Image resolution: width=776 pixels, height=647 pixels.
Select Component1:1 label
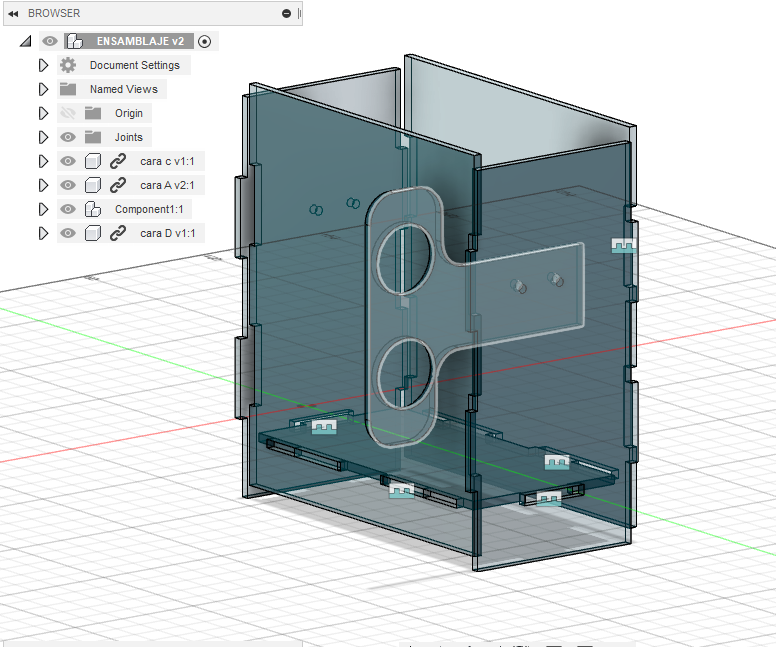pyautogui.click(x=149, y=209)
